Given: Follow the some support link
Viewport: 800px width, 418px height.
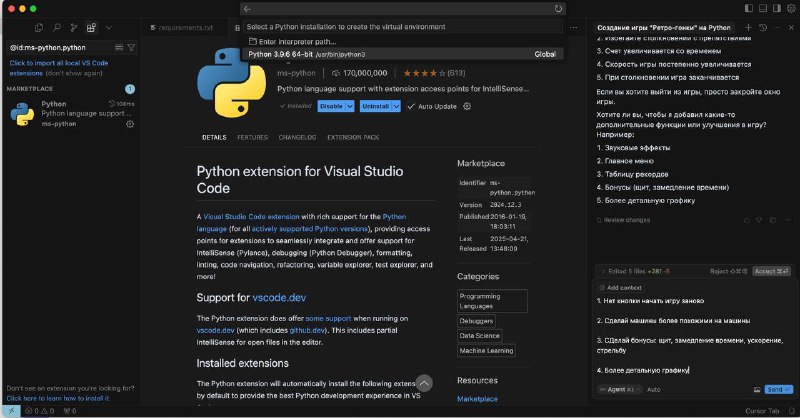Looking at the screenshot, I should 328,318.
